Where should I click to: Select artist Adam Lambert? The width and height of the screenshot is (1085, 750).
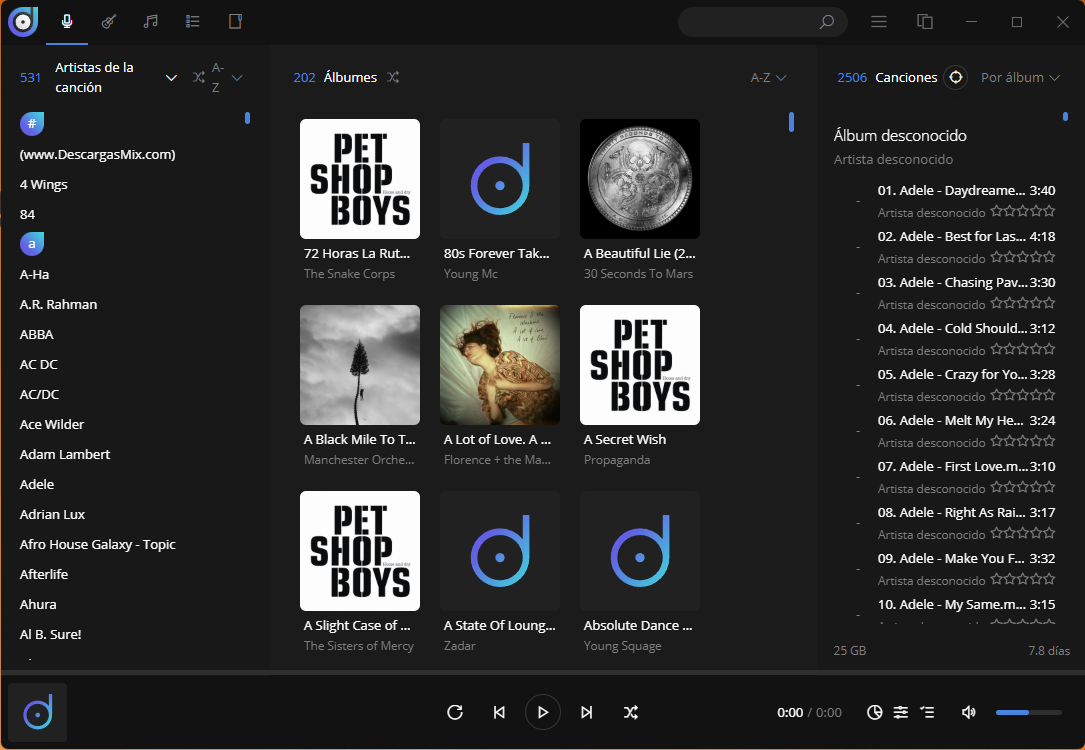point(65,454)
